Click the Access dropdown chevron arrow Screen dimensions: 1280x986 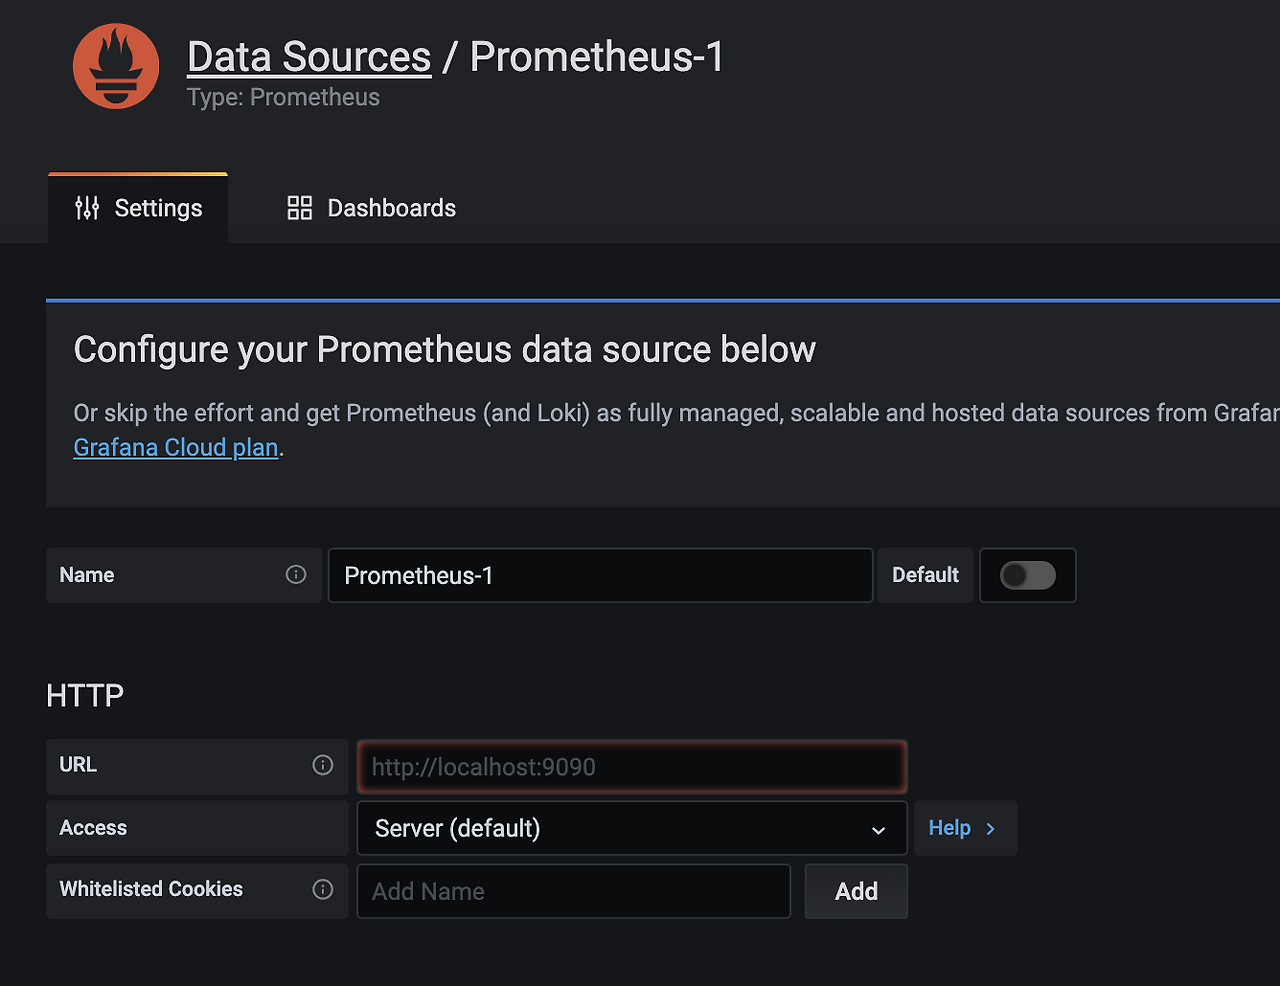(878, 830)
